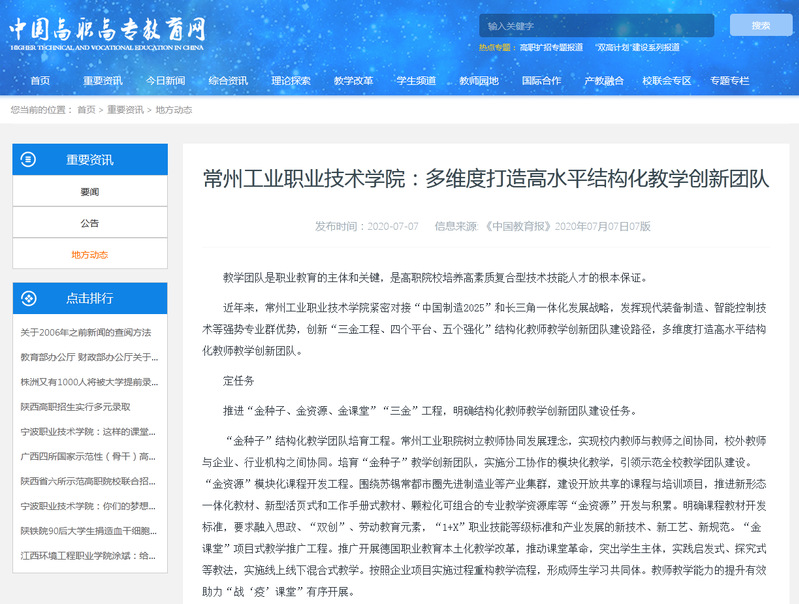Screen dimensions: 799x604
Task: Open the 校联会专区 menu item
Action: (x=667, y=81)
